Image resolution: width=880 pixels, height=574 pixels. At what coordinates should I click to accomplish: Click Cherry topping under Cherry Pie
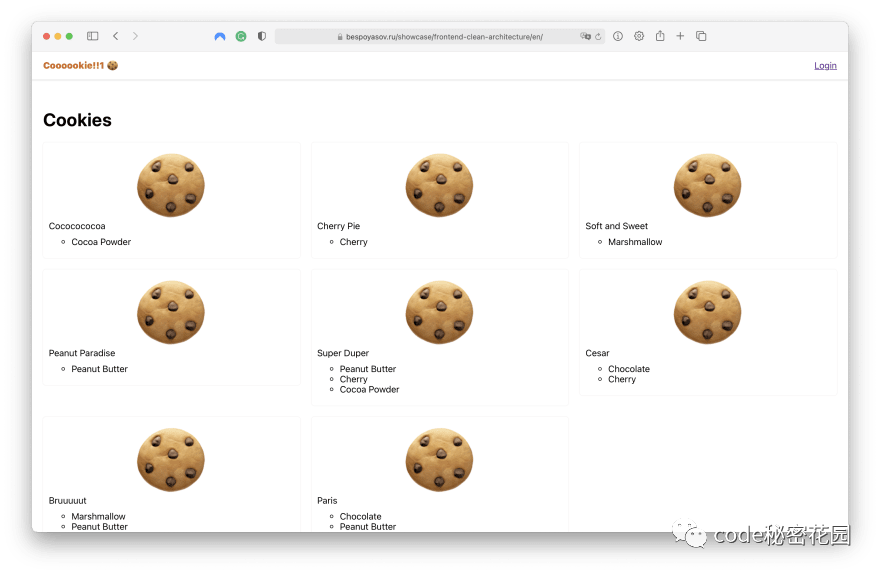[x=354, y=242]
